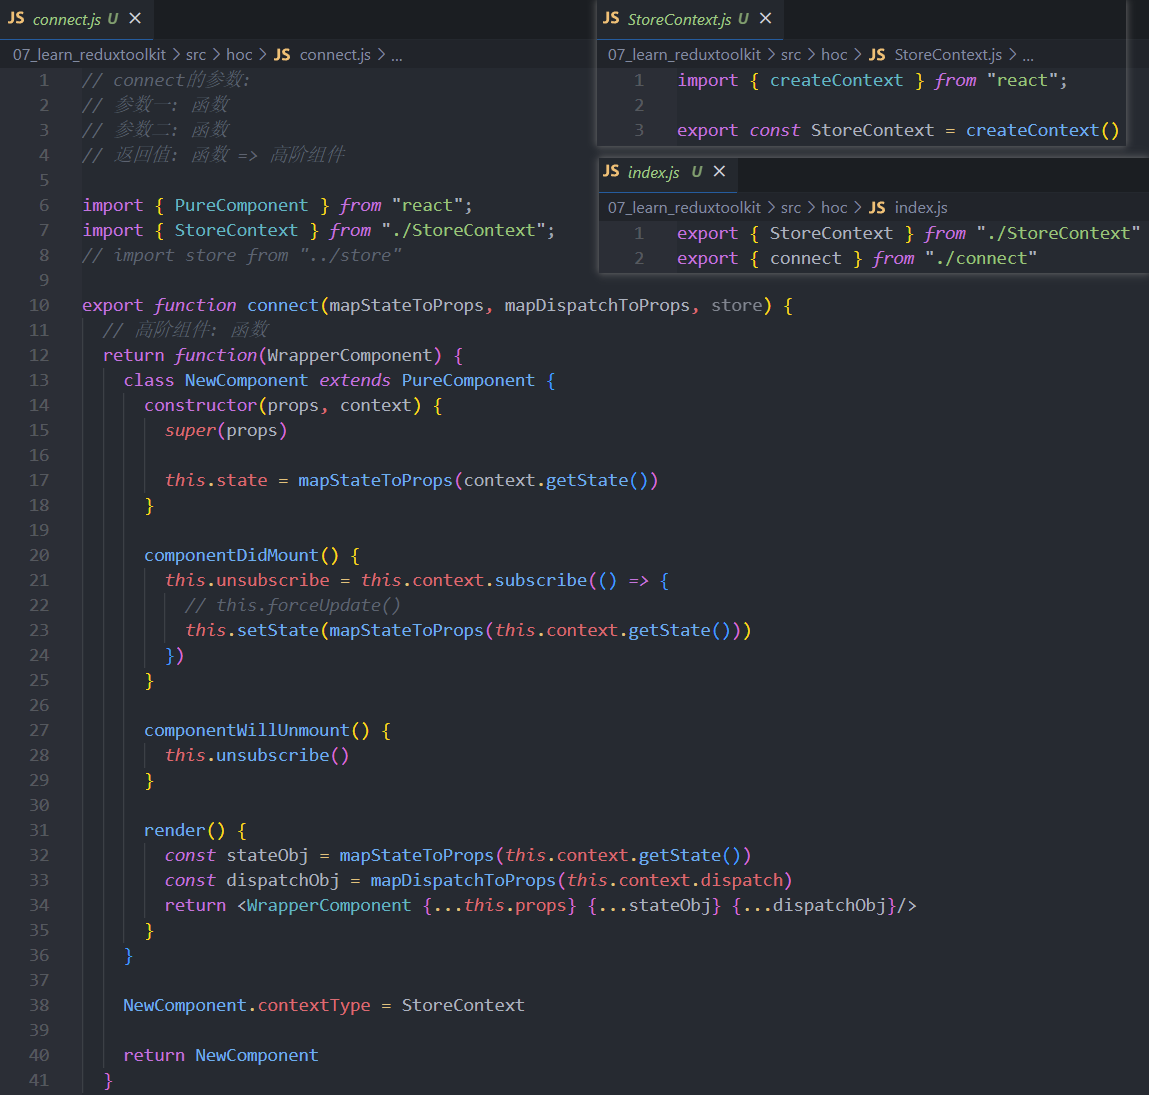1149x1095 pixels.
Task: Click componentWillUnmount method name
Action: point(246,731)
